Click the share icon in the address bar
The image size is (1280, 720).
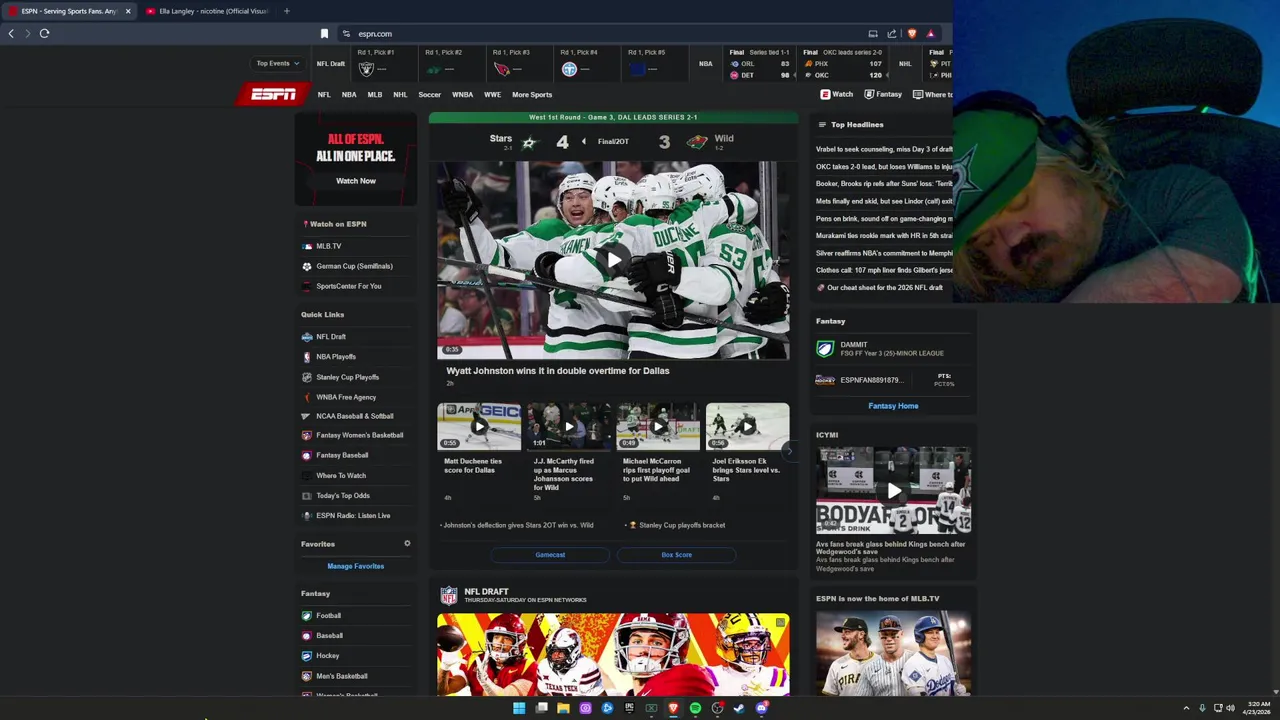pos(892,34)
